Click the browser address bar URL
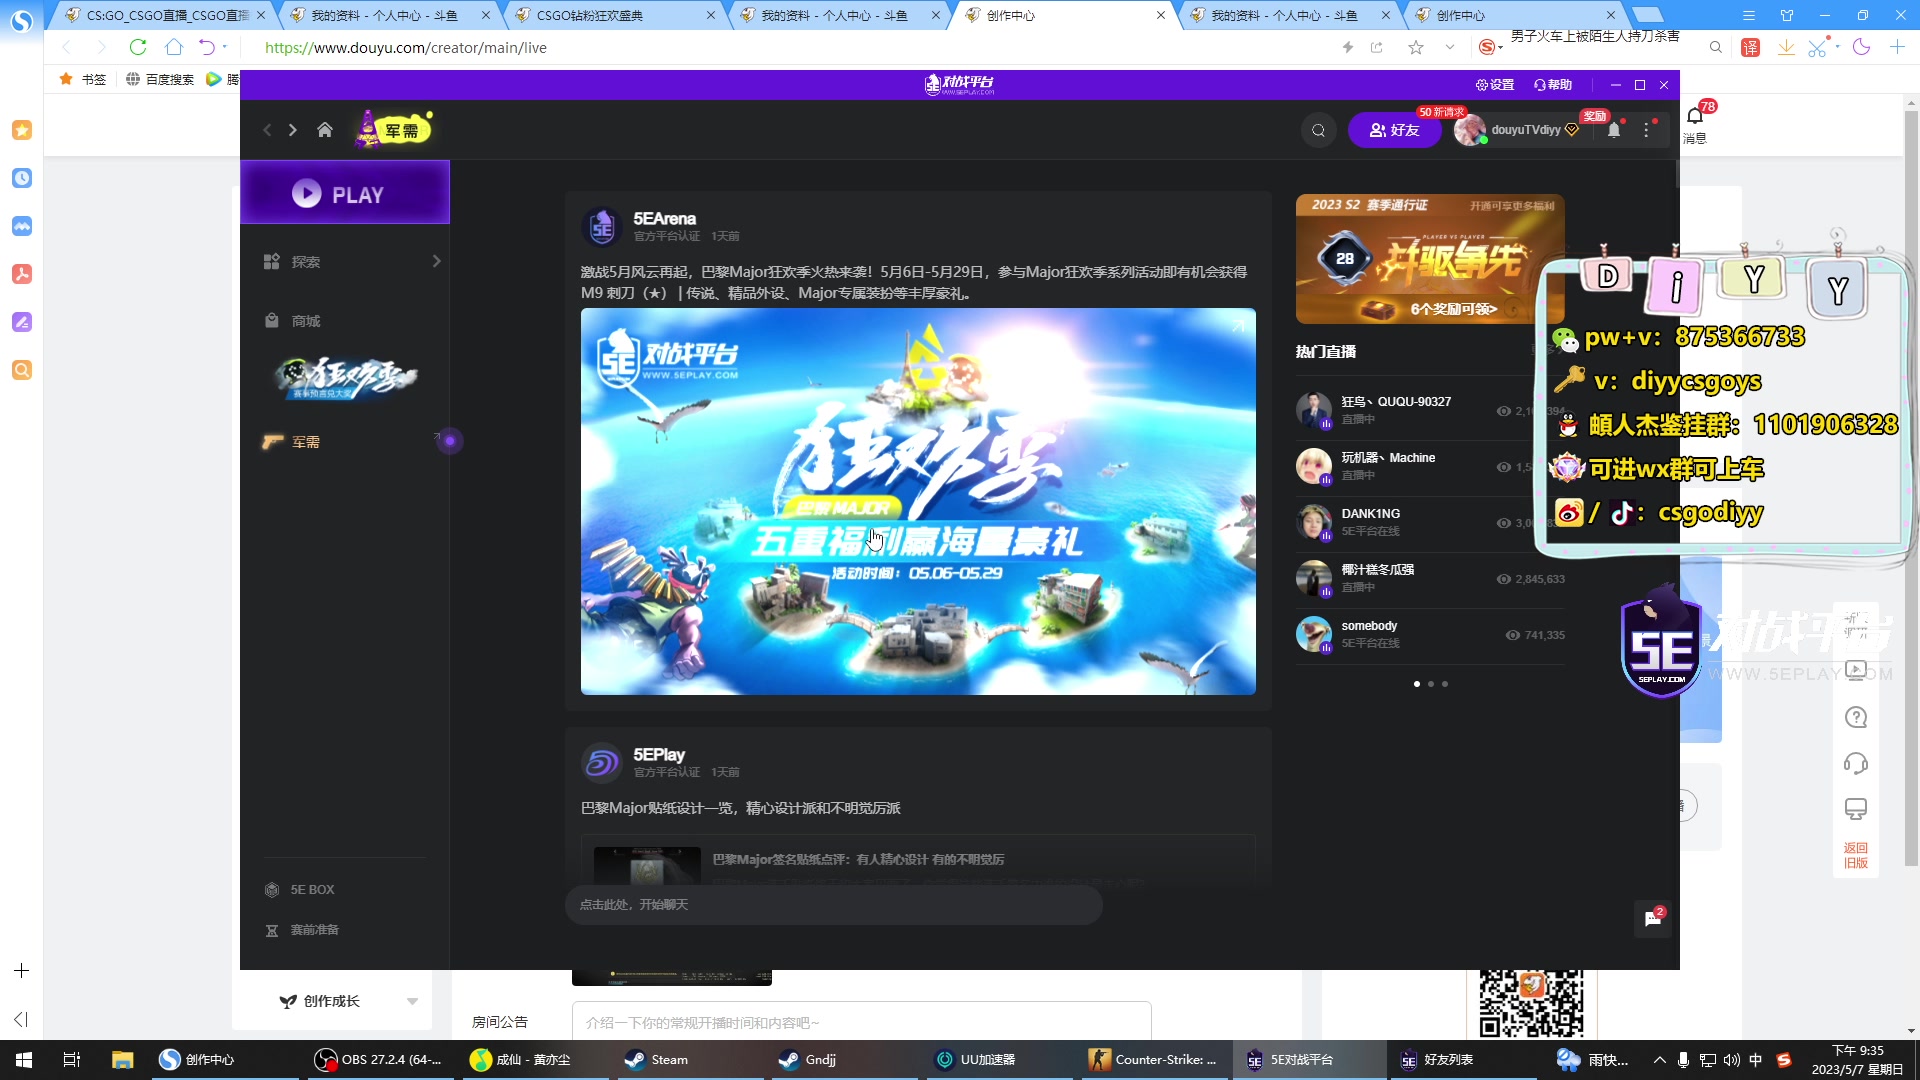This screenshot has width=1920, height=1080. [x=406, y=47]
